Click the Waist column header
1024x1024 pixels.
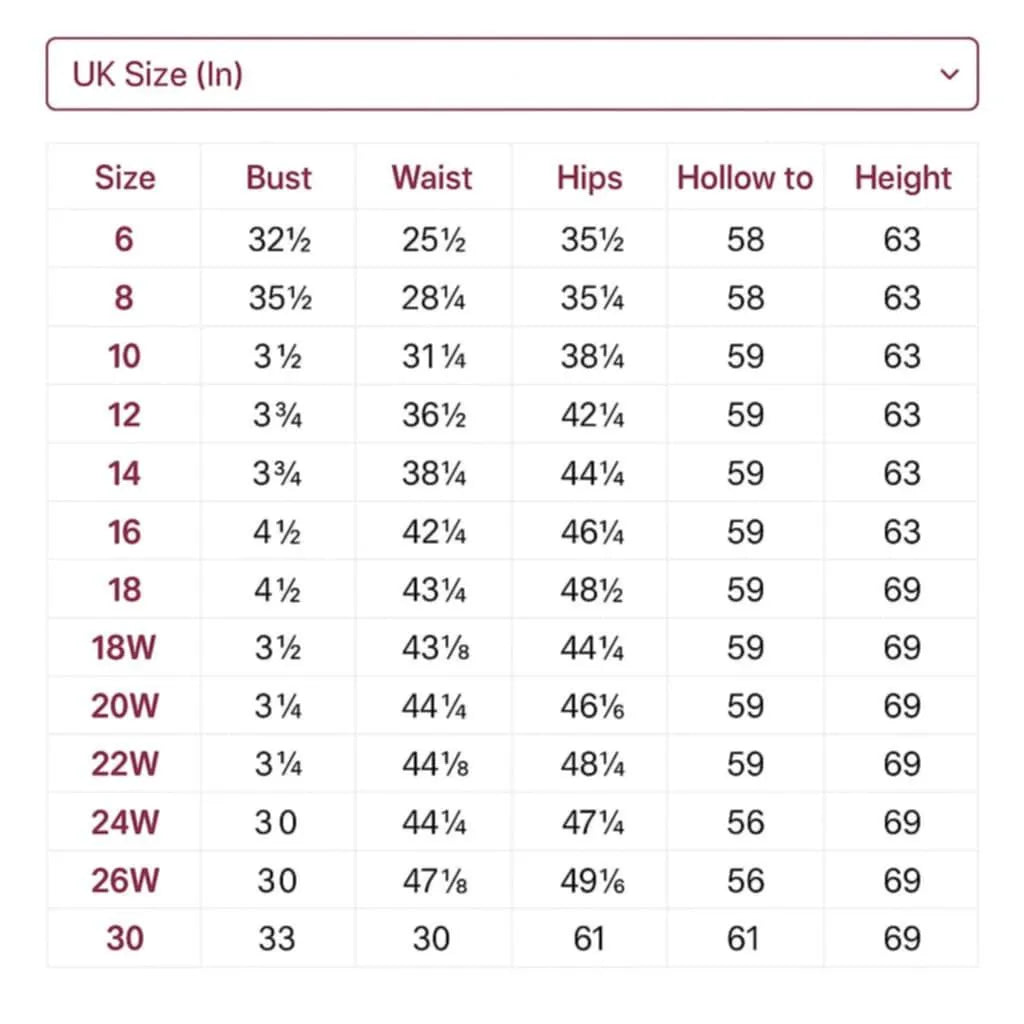point(432,178)
